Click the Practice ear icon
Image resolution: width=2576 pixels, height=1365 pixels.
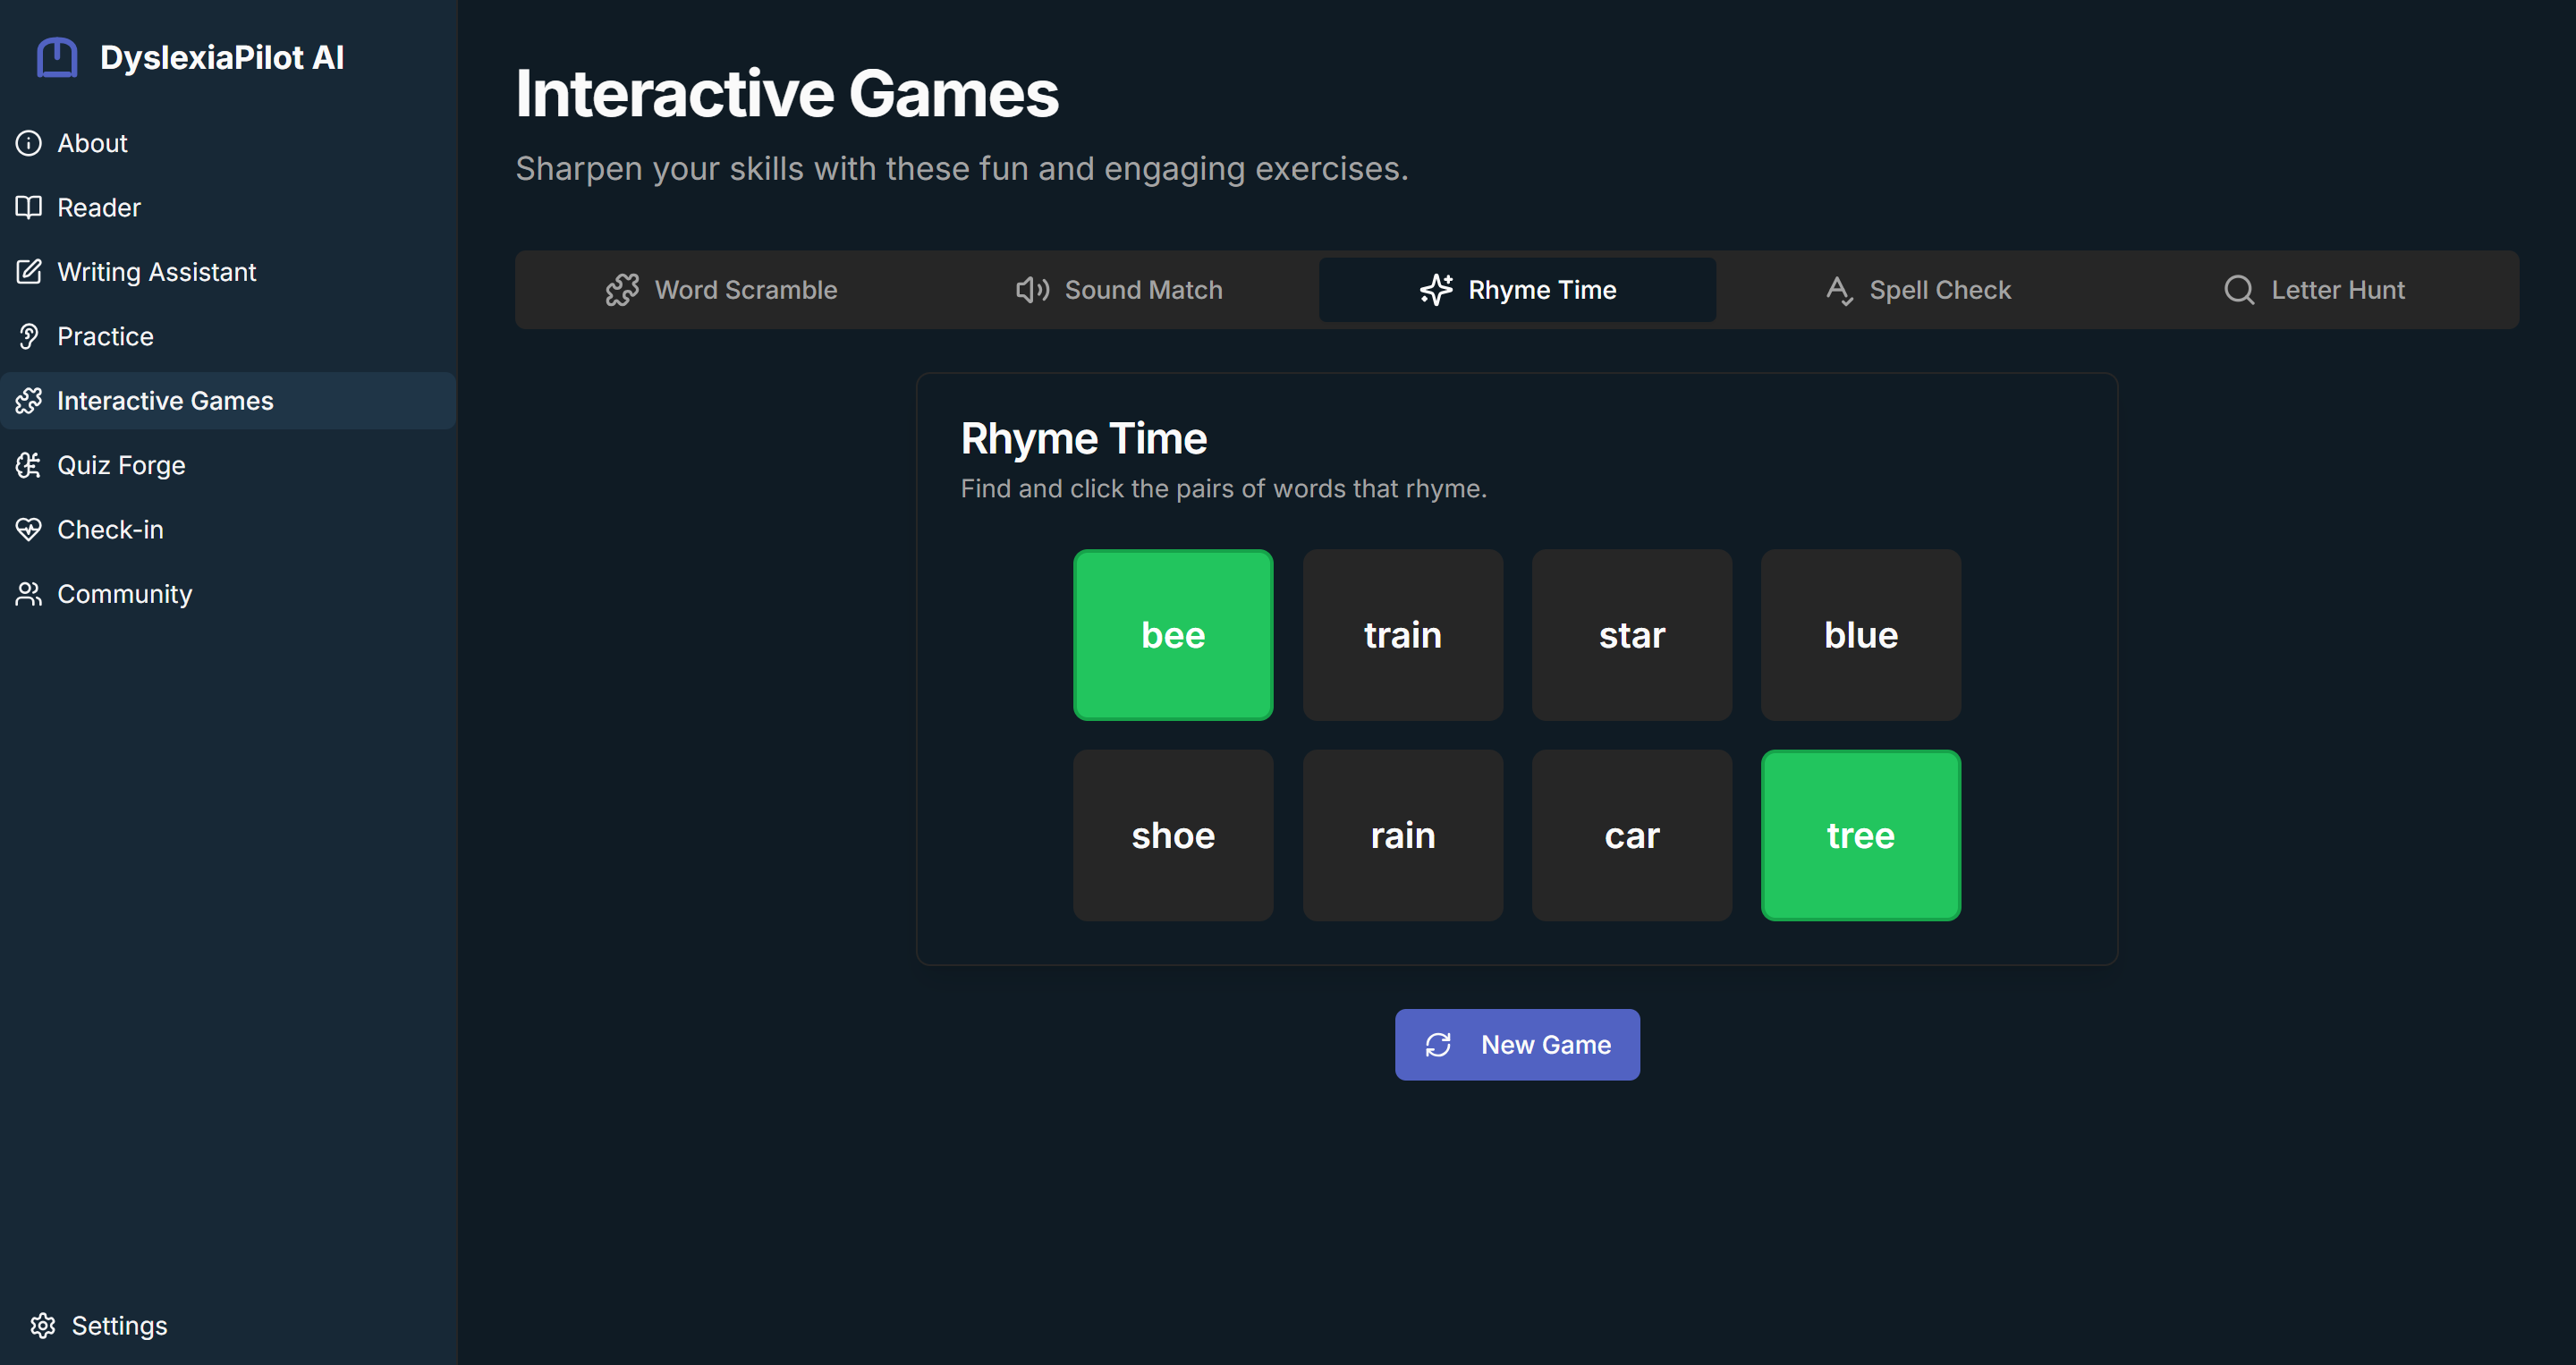coord(29,336)
